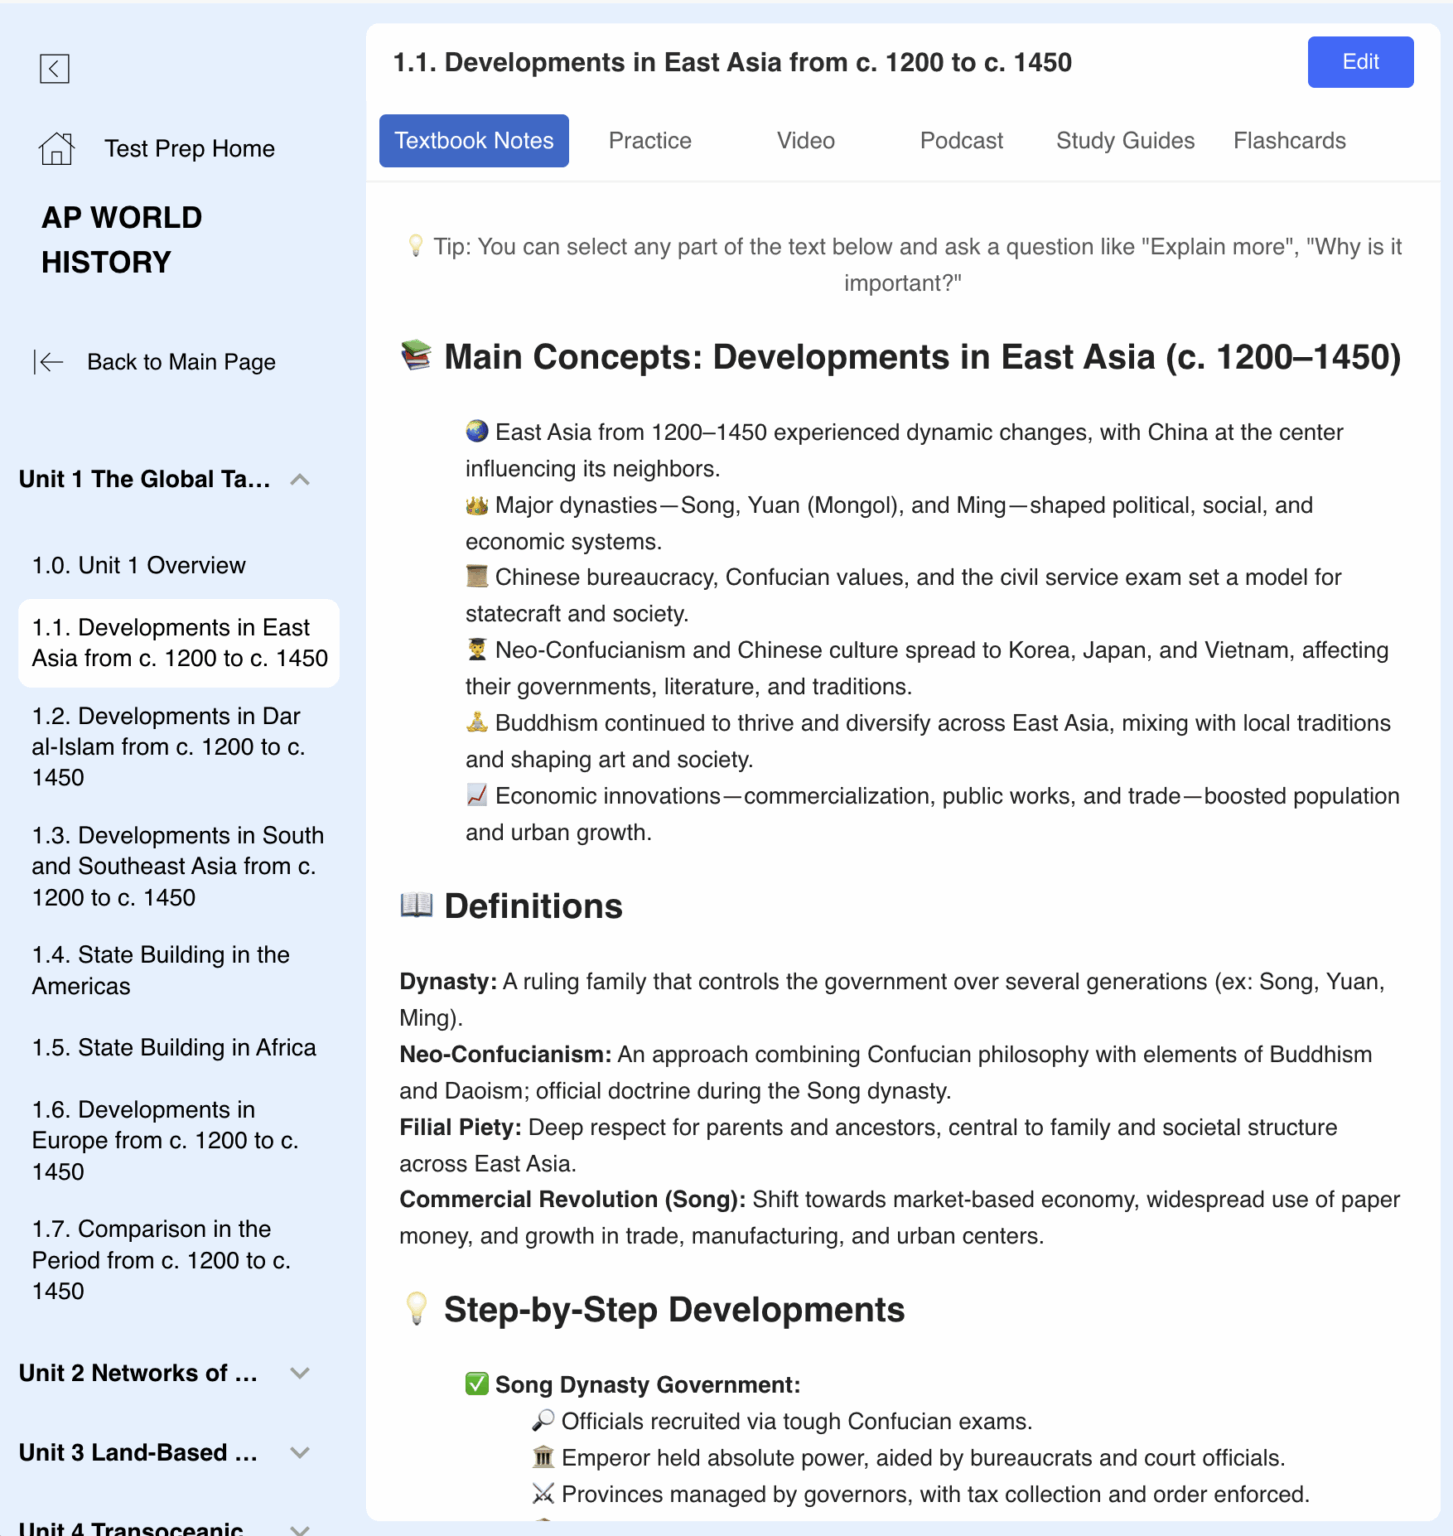This screenshot has height=1536, width=1453.
Task: Click the Back to Main Page arrow icon
Action: (x=48, y=362)
